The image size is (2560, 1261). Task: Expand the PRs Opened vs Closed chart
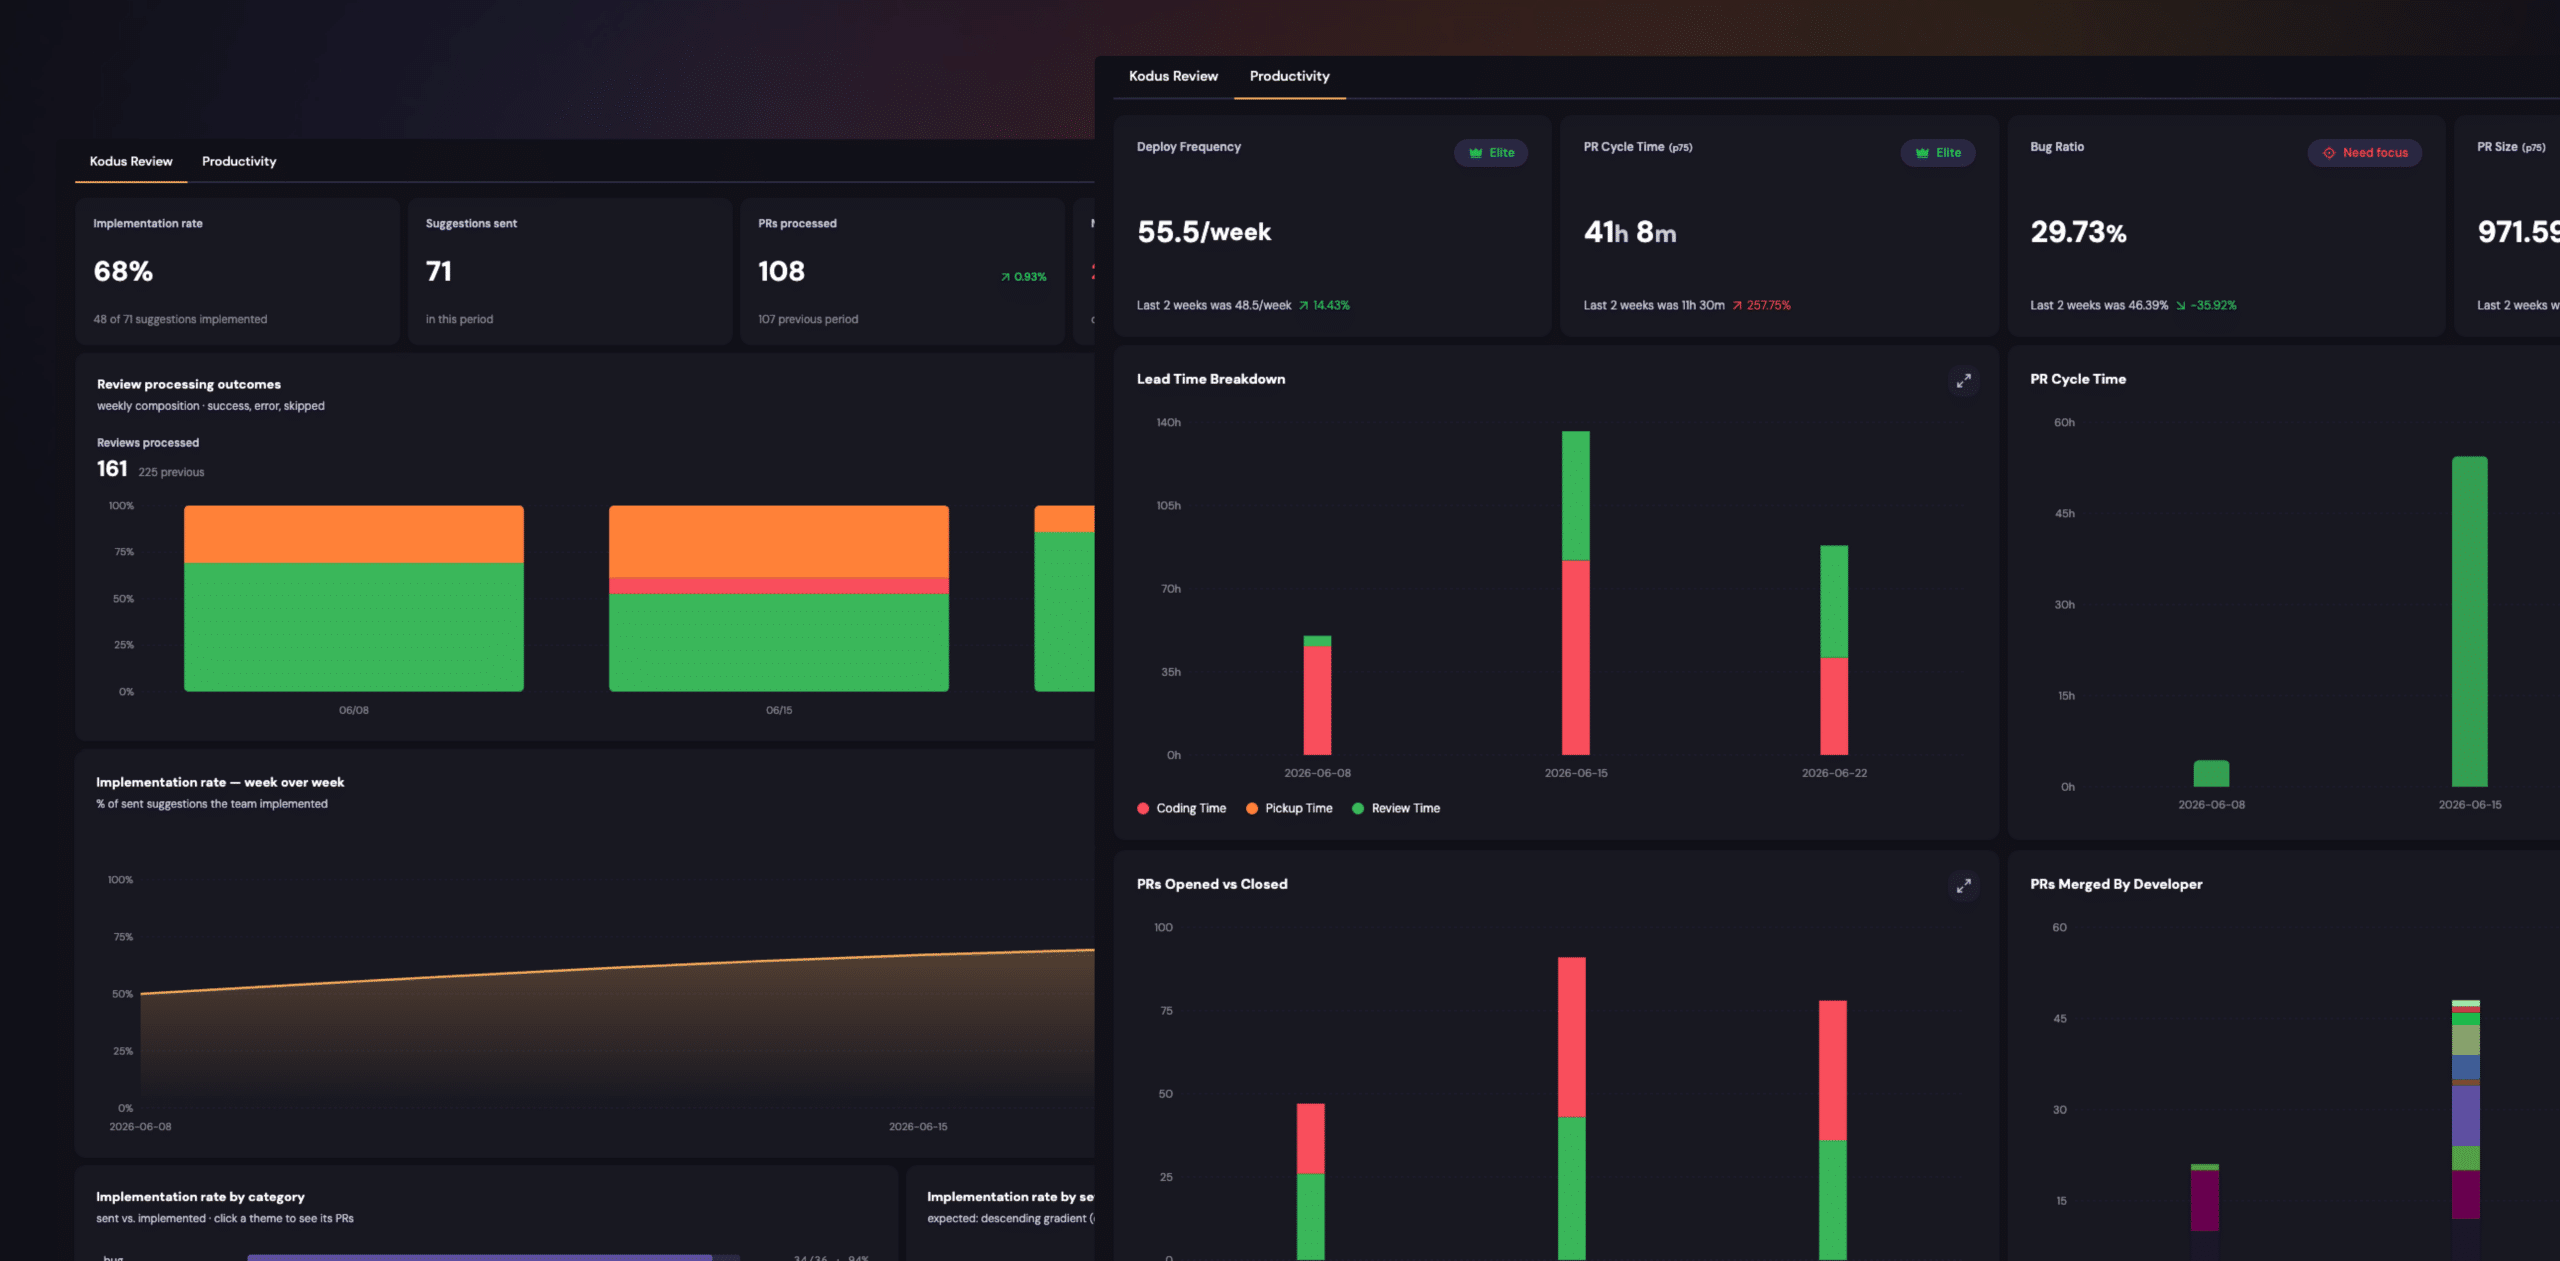pos(1964,886)
